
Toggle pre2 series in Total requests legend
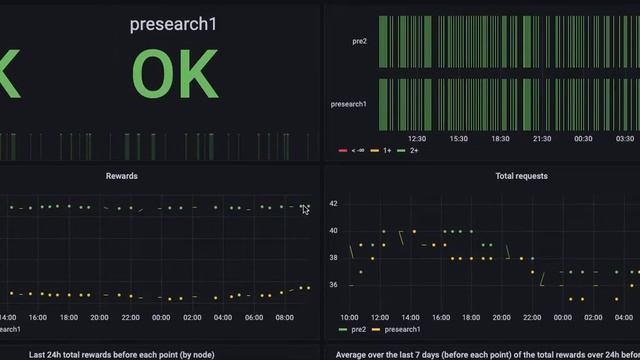tap(353, 329)
